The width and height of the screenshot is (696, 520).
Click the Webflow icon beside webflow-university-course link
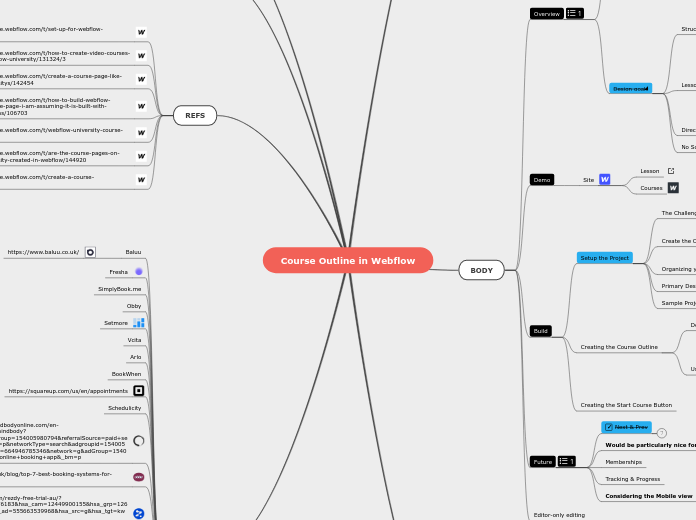[x=141, y=132]
